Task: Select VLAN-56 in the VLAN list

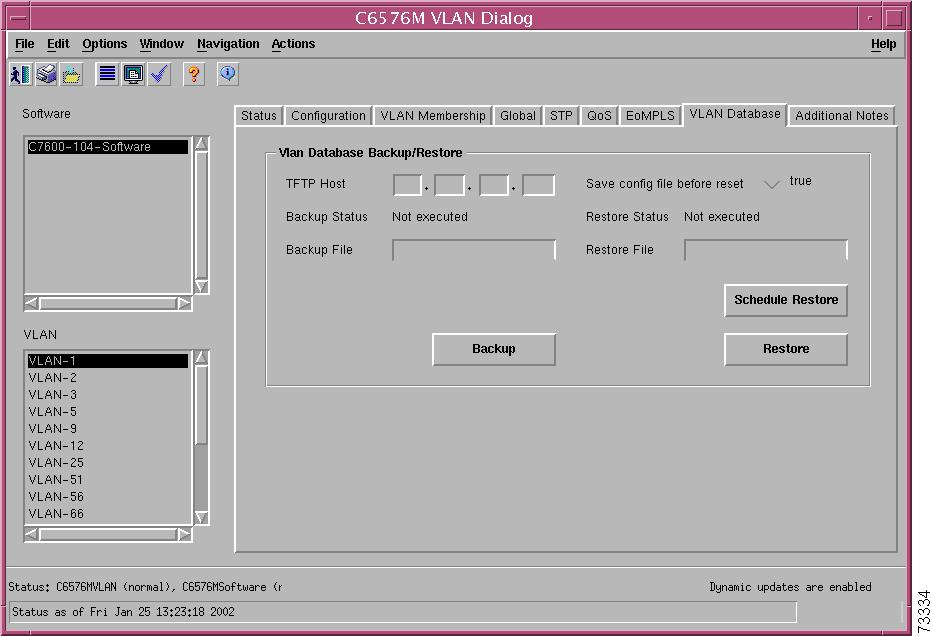Action: [108, 497]
